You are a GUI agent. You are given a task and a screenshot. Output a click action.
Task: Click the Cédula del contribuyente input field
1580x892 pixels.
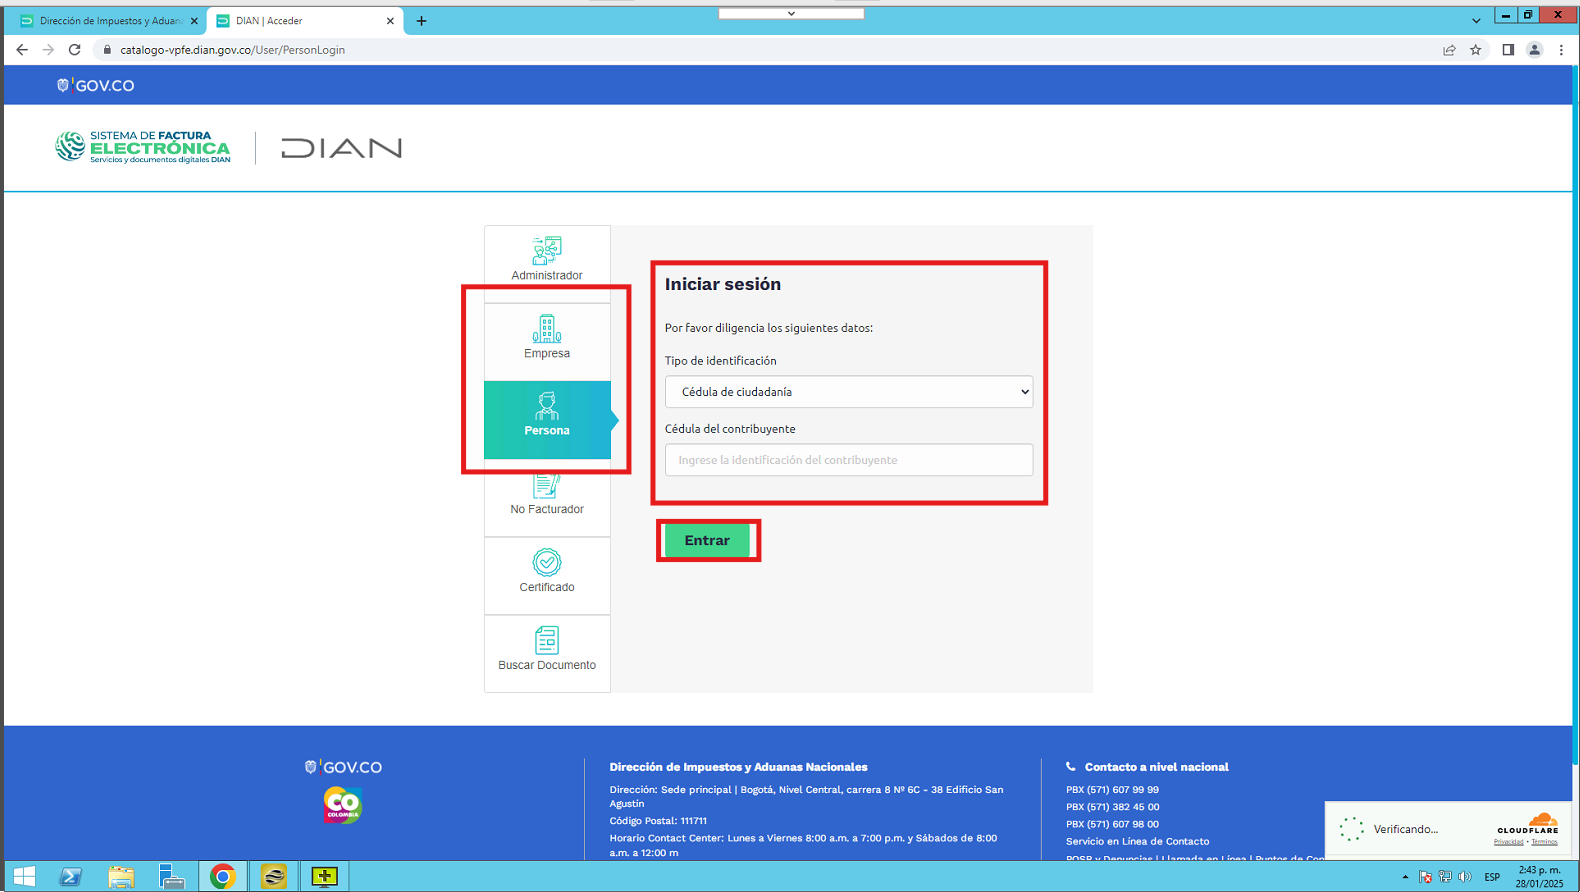click(848, 460)
